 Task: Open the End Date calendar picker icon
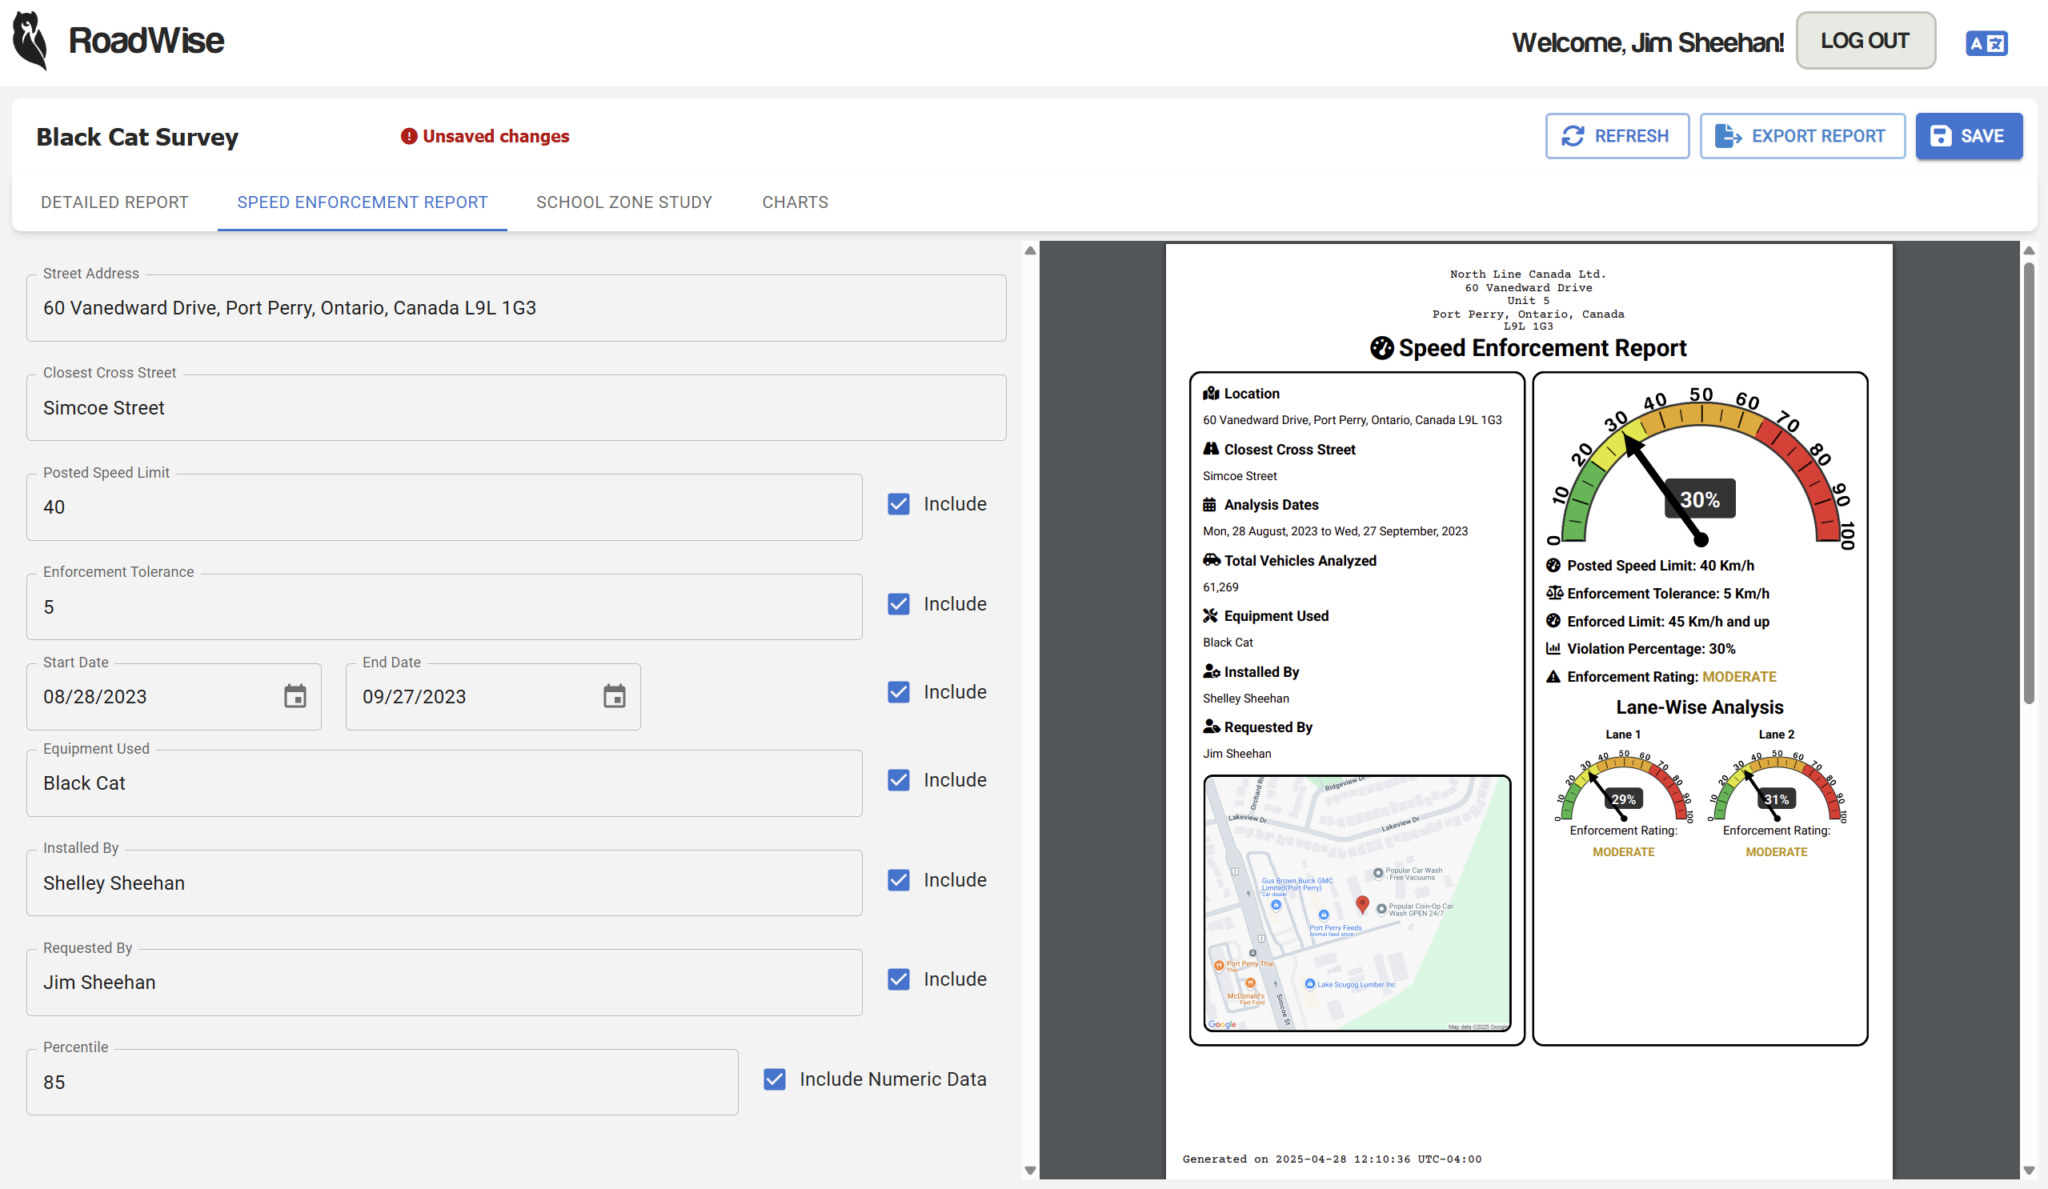coord(614,697)
